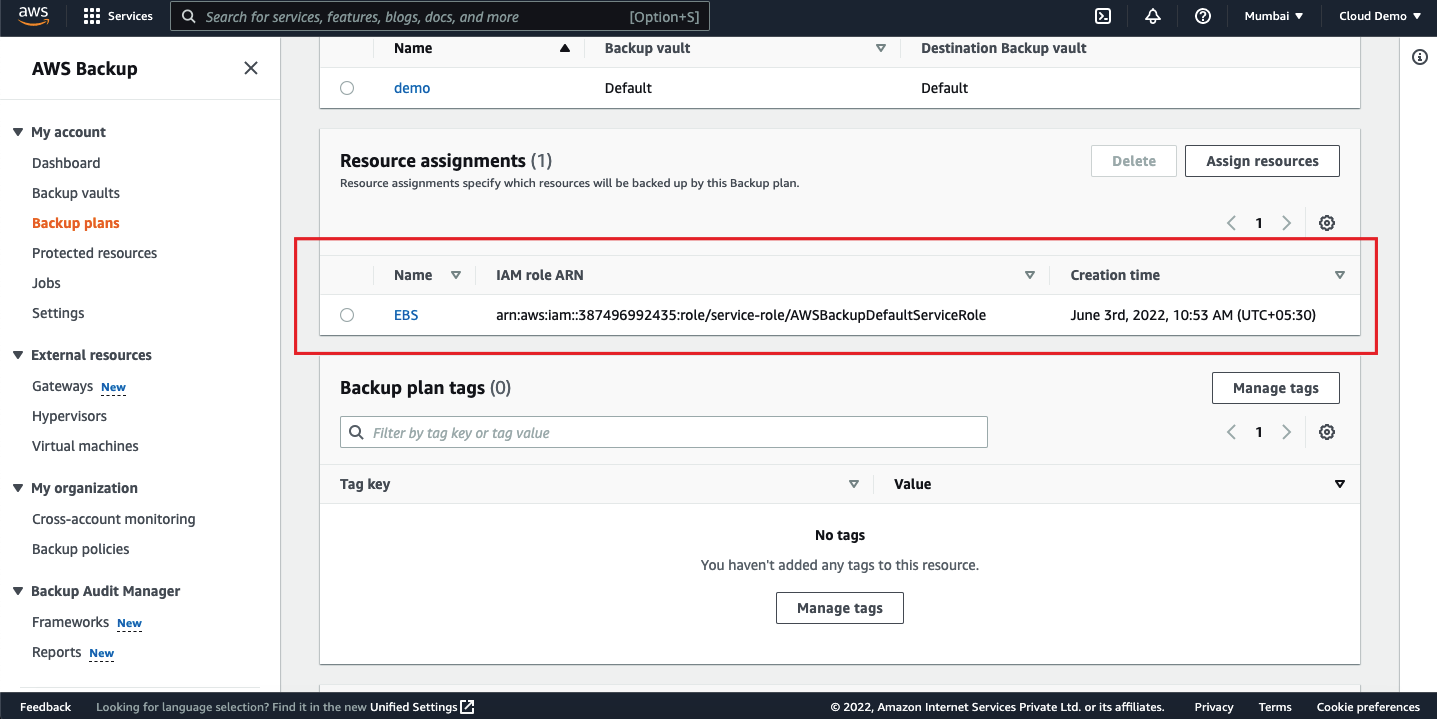This screenshot has height=719, width=1437.
Task: Open the EBS resource assignment link
Action: 406,315
